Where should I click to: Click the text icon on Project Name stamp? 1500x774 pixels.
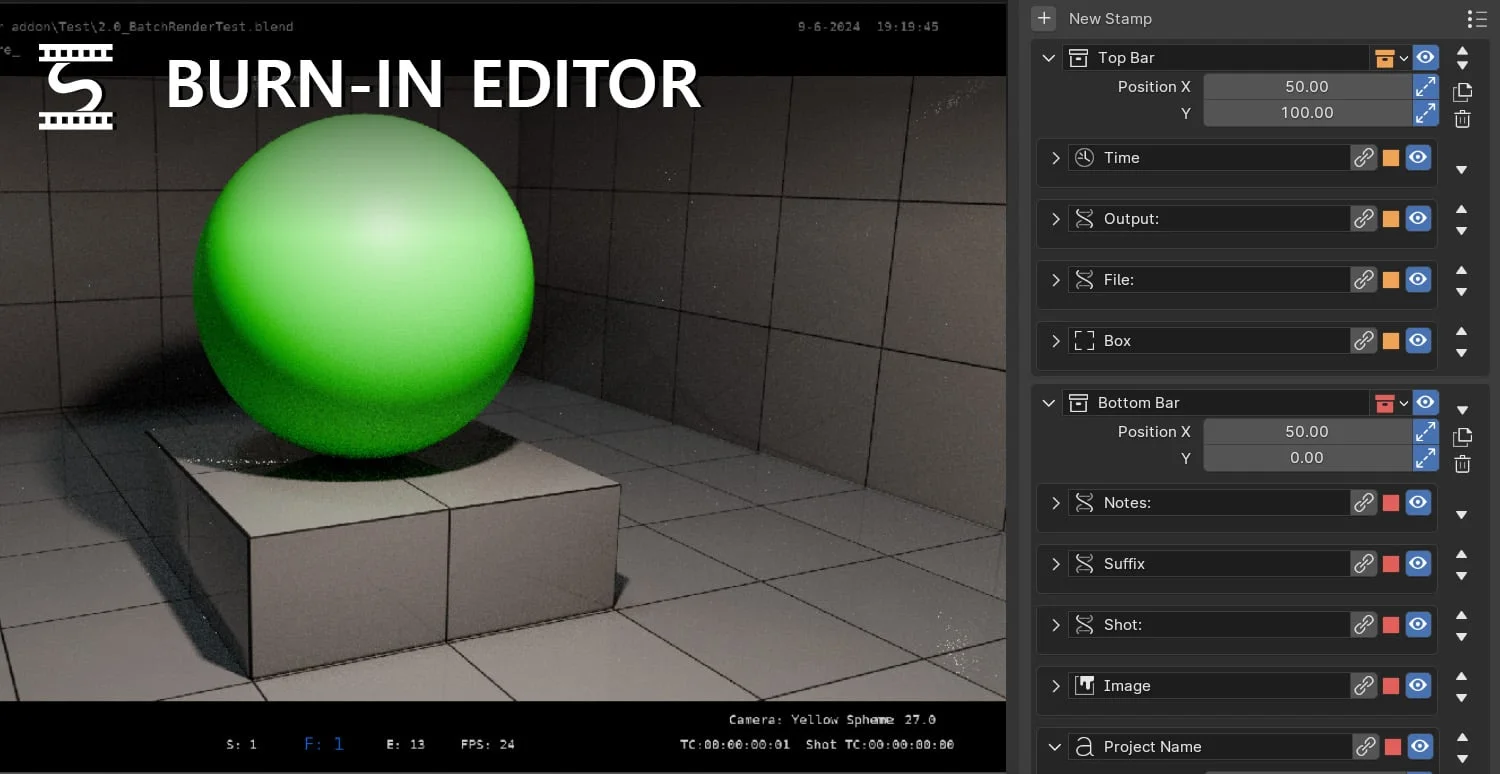tap(1083, 746)
